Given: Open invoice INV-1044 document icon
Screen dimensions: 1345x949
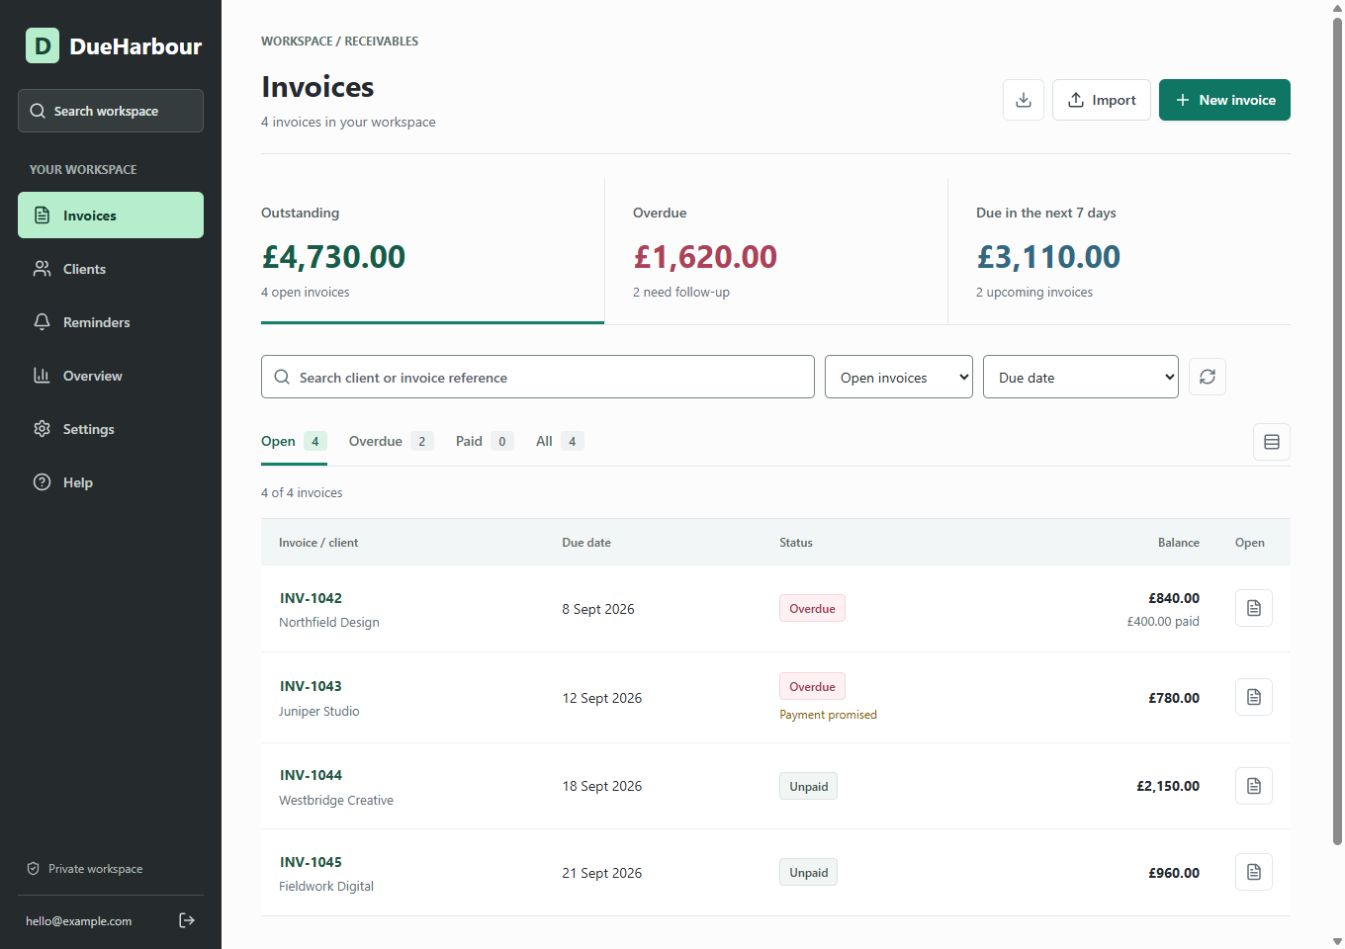Looking at the screenshot, I should click(1253, 786).
